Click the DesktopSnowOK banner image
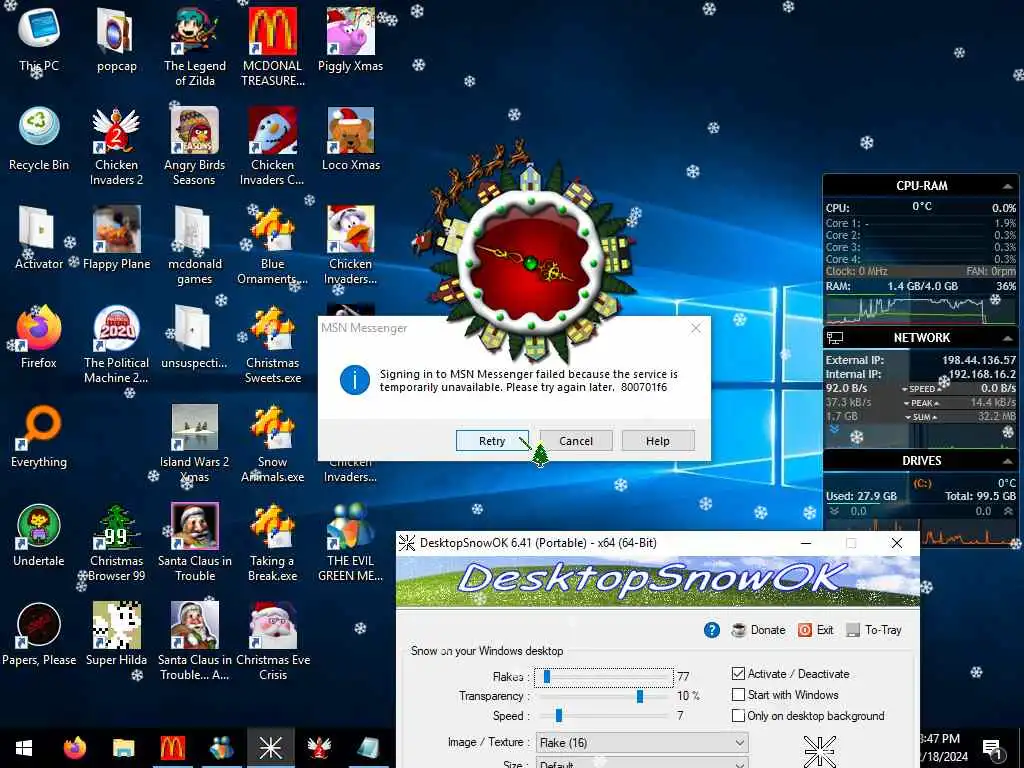This screenshot has height=768, width=1024. 658,581
